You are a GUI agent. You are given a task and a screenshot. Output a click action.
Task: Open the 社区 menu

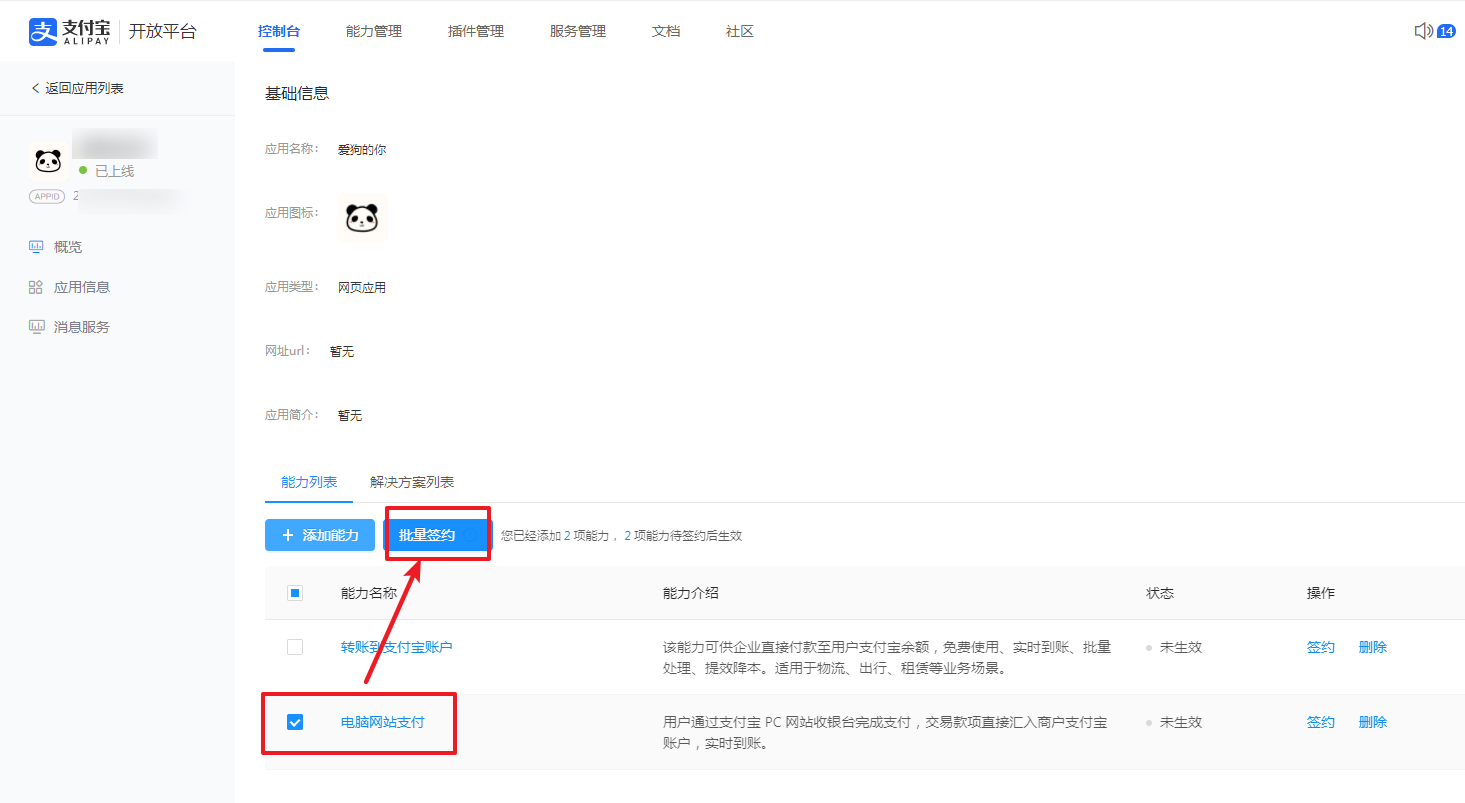(x=740, y=31)
